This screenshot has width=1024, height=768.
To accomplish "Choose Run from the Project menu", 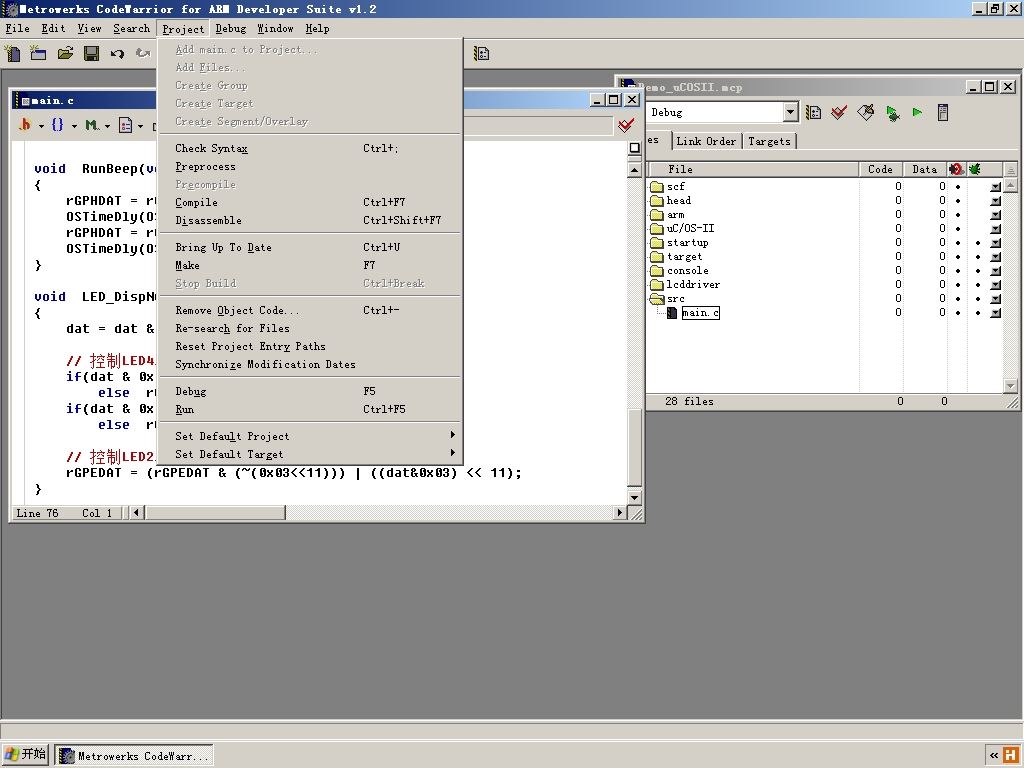I will 310,409.
